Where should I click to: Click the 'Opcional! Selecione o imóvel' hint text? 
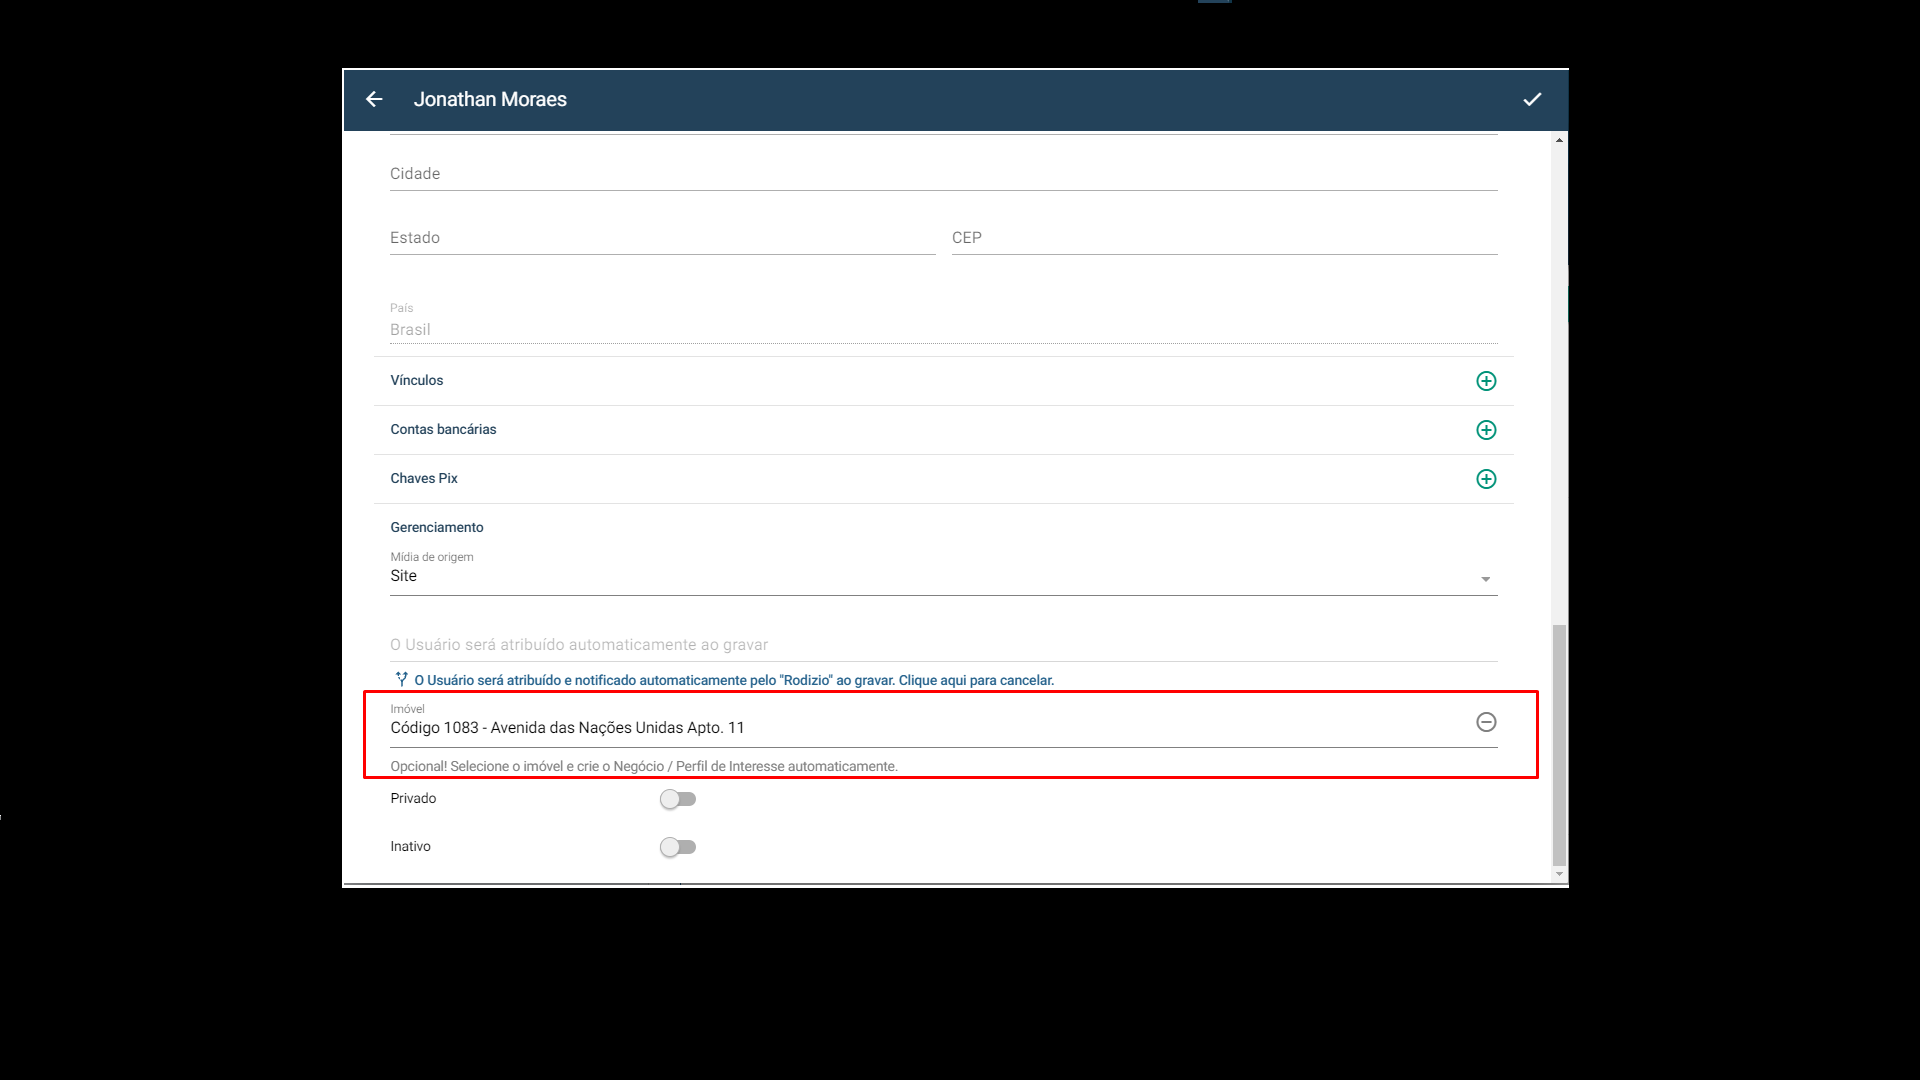[644, 766]
